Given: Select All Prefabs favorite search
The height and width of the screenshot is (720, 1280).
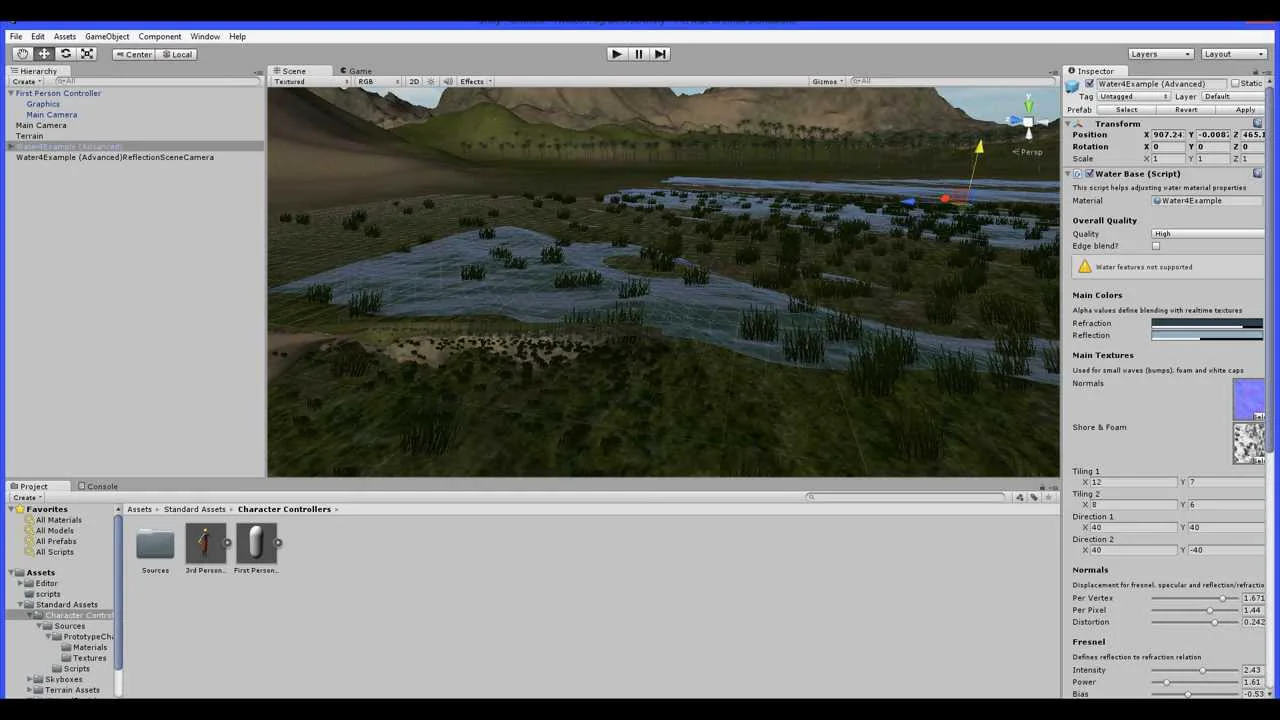Looking at the screenshot, I should [56, 541].
